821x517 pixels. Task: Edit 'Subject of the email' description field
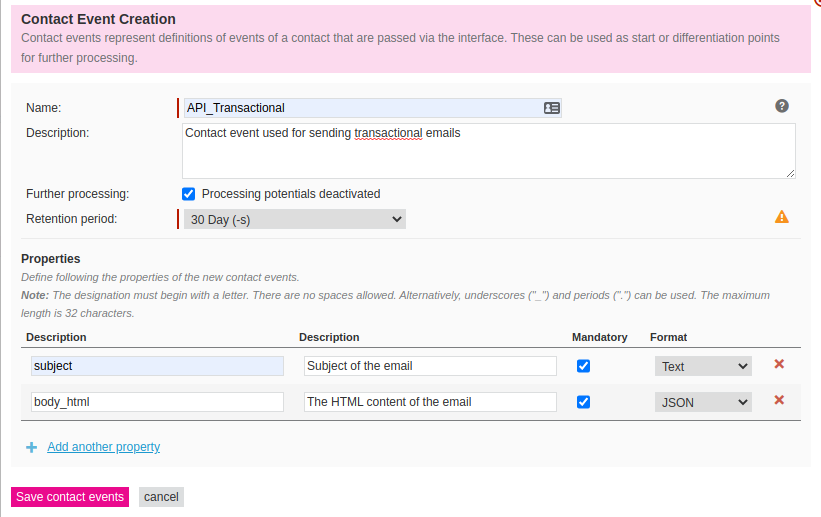pos(430,366)
